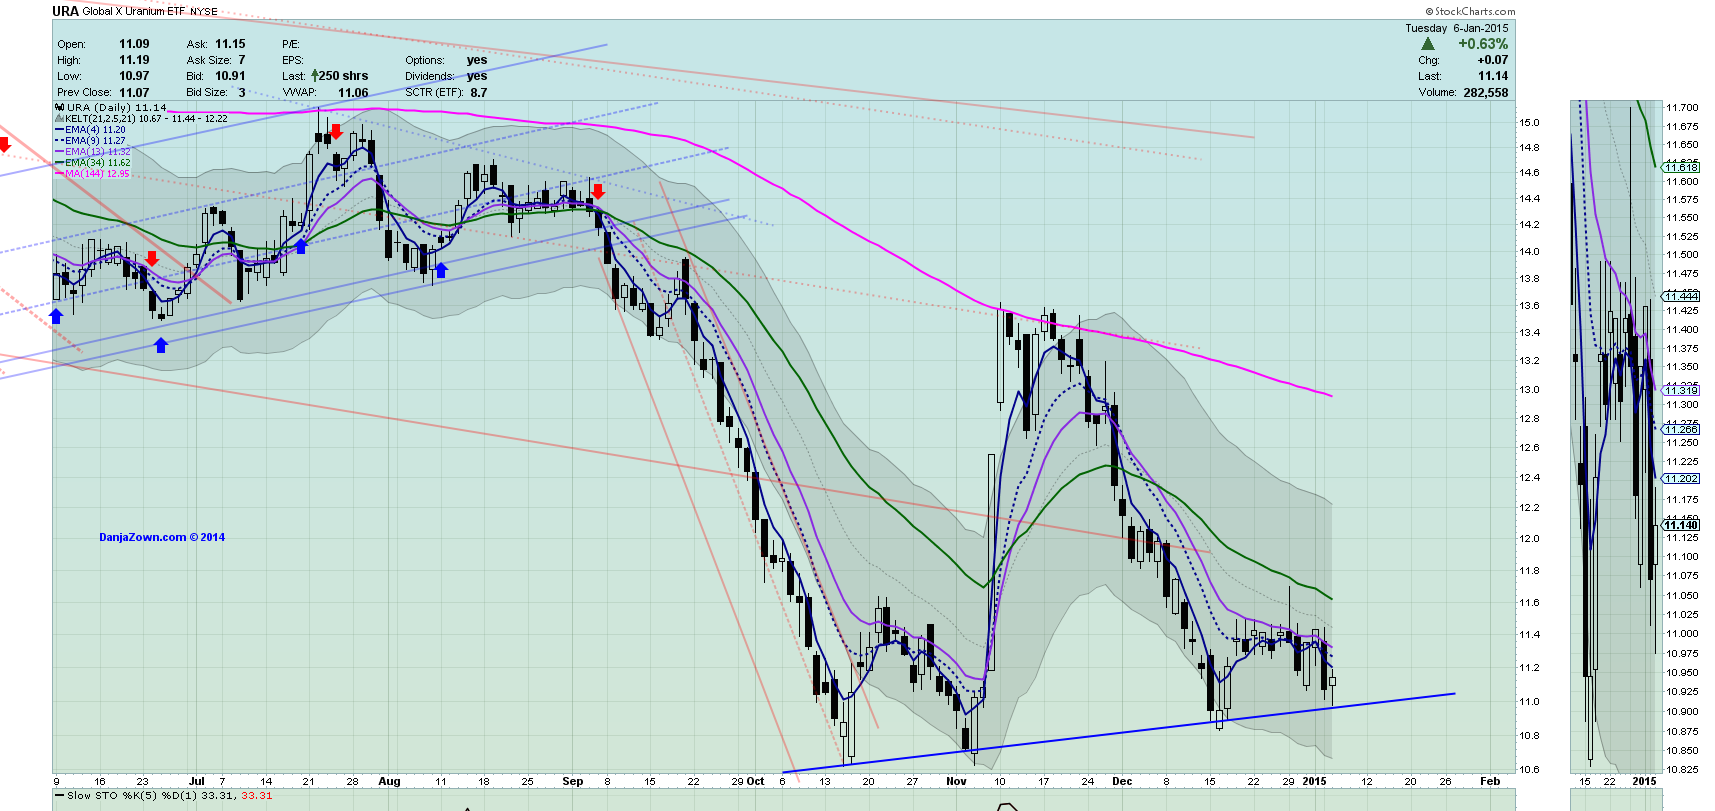1715x811 pixels.
Task: Click the 'MA(144) 12.95' legend text
Action: (x=98, y=173)
